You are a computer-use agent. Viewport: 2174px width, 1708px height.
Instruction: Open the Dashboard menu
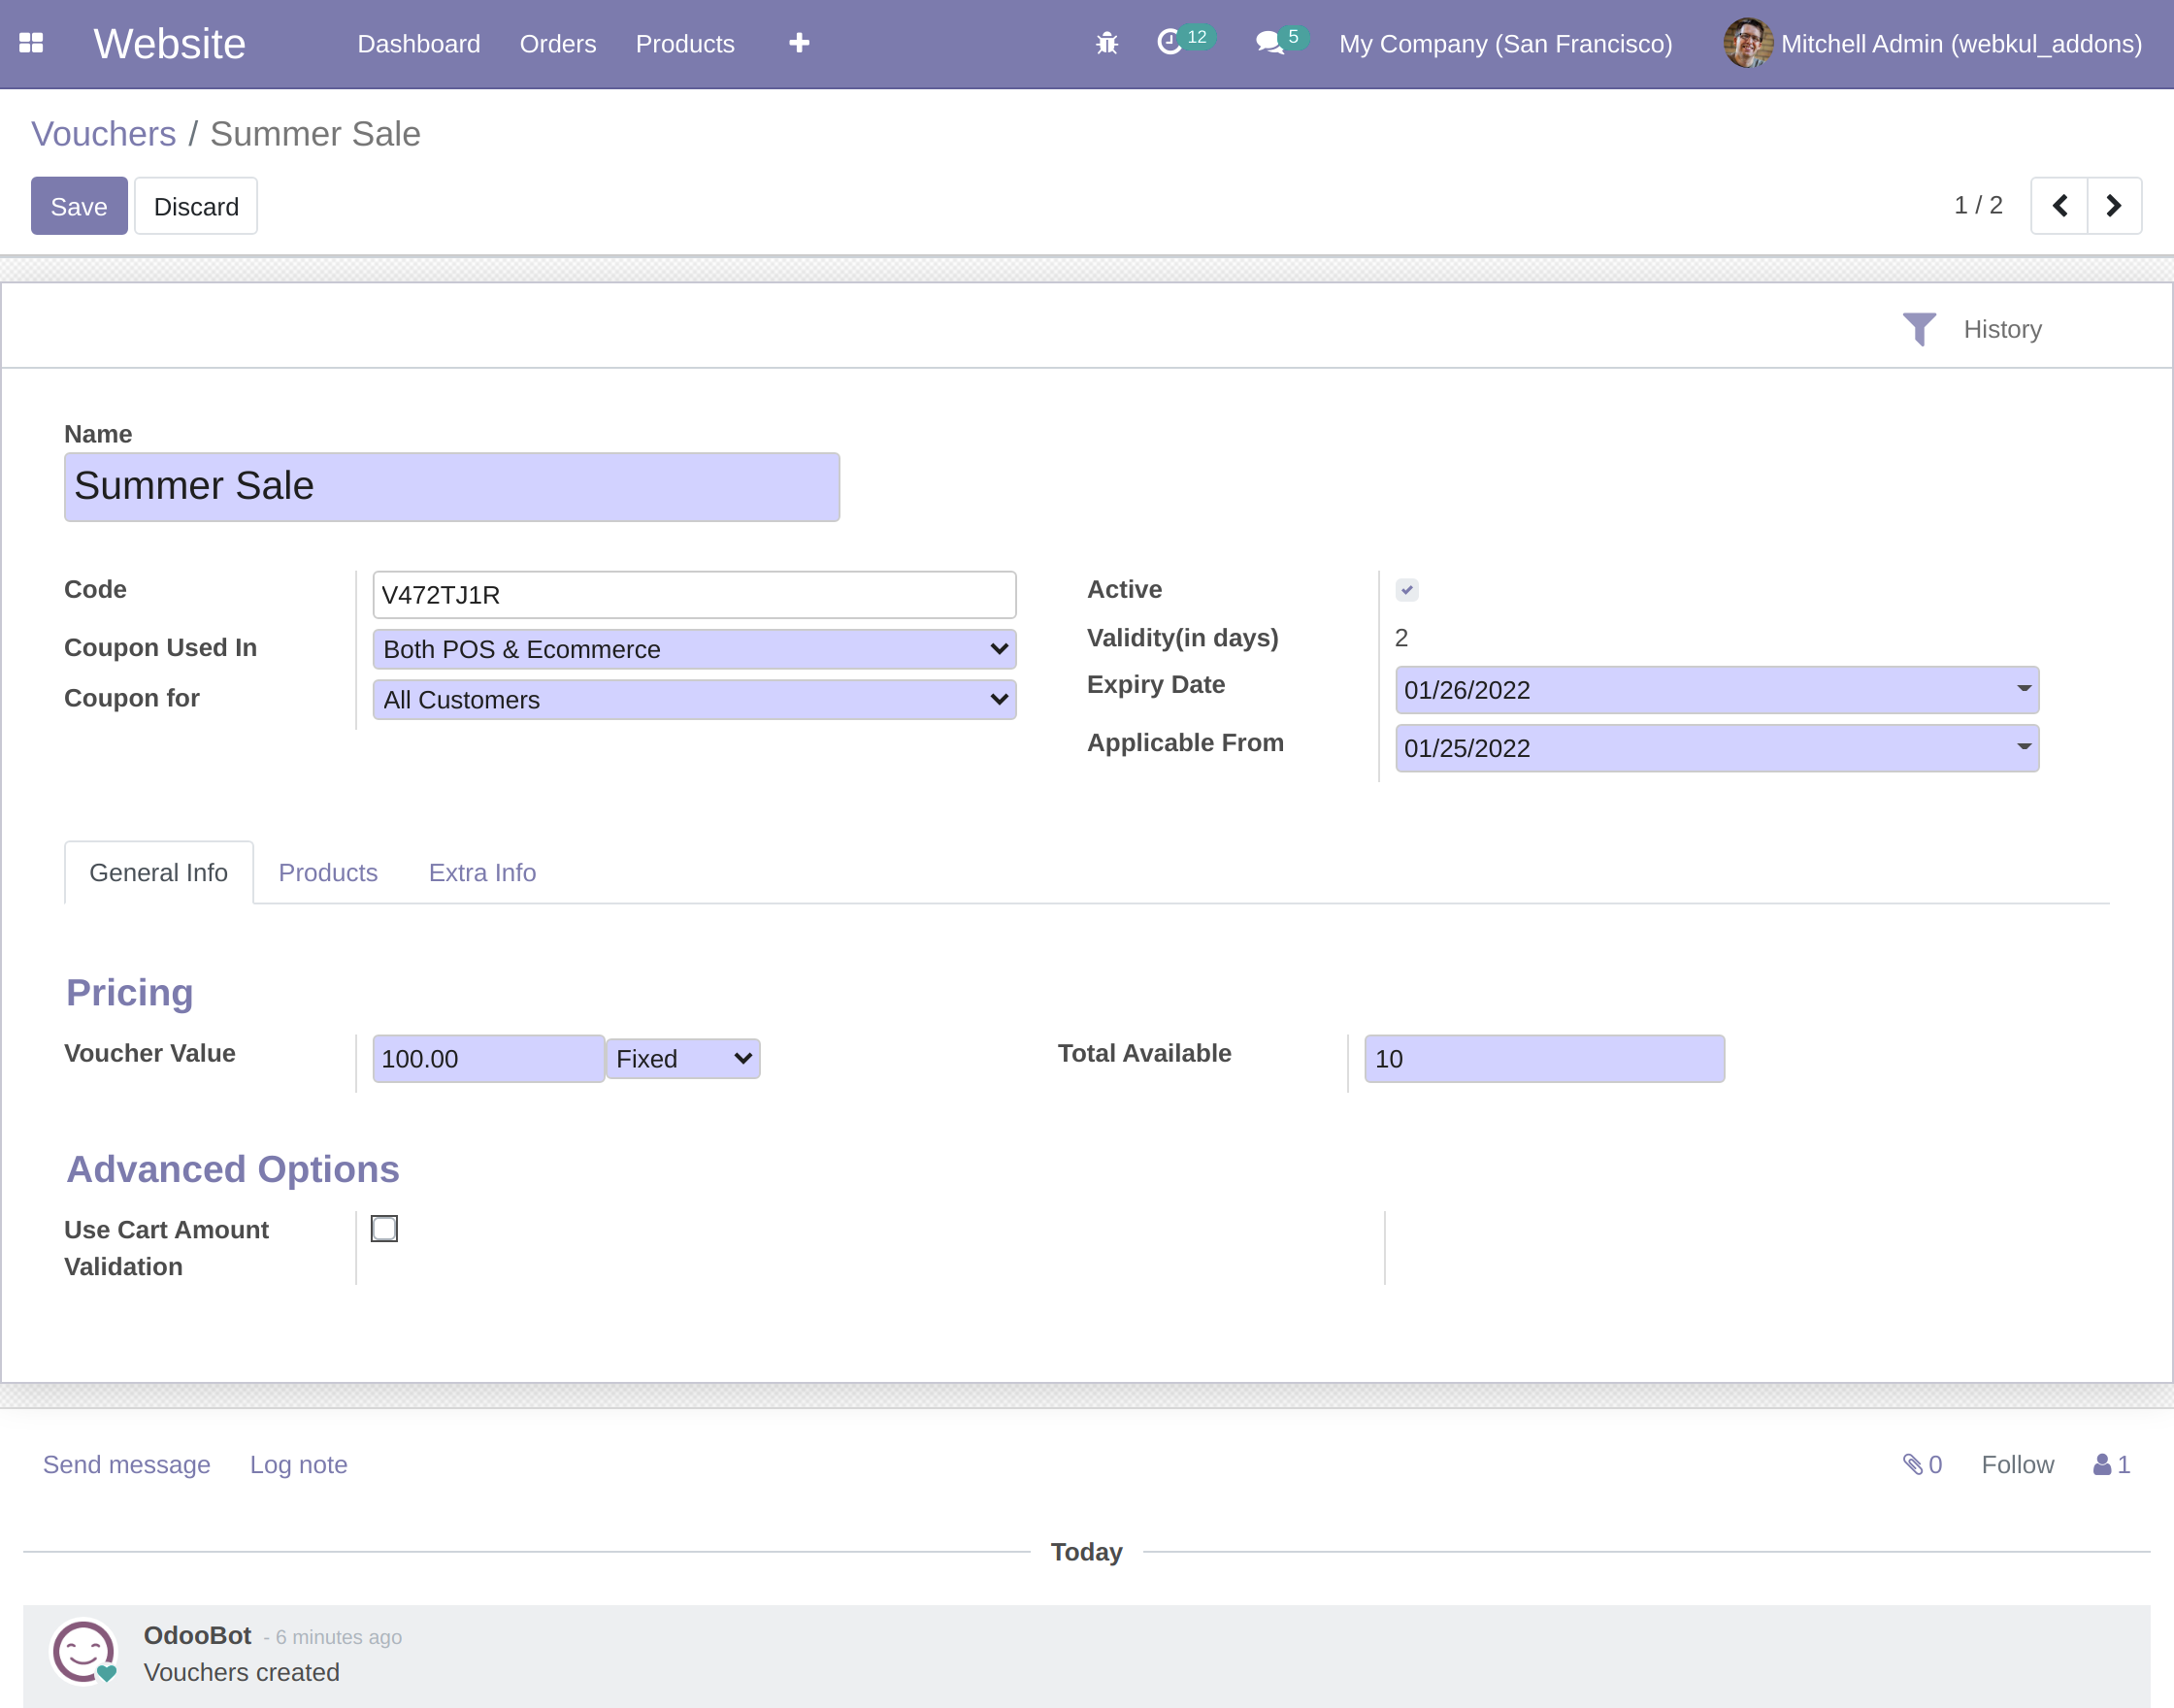pyautogui.click(x=419, y=44)
